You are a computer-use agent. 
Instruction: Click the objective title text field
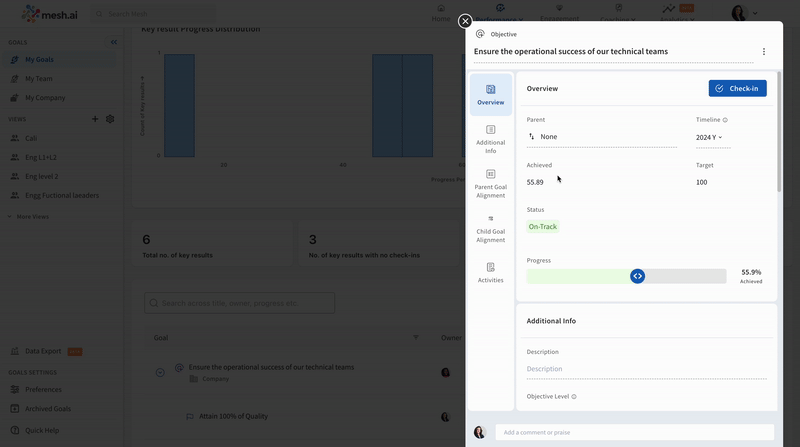click(613, 52)
